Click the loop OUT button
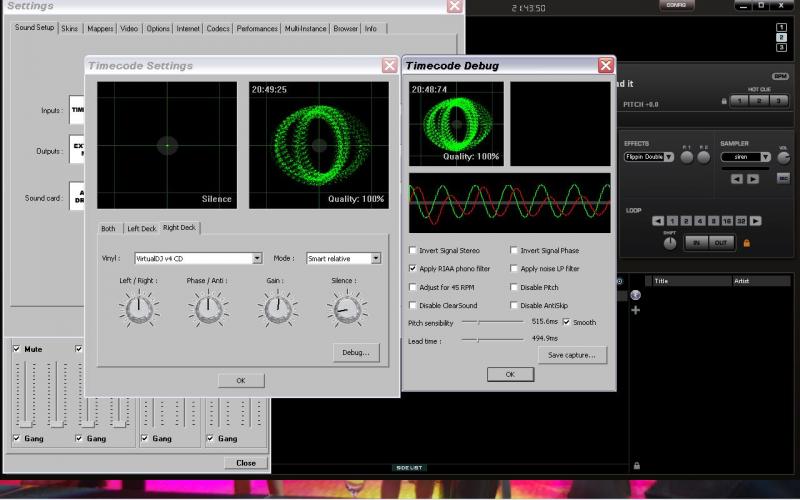800x500 pixels. click(x=720, y=242)
